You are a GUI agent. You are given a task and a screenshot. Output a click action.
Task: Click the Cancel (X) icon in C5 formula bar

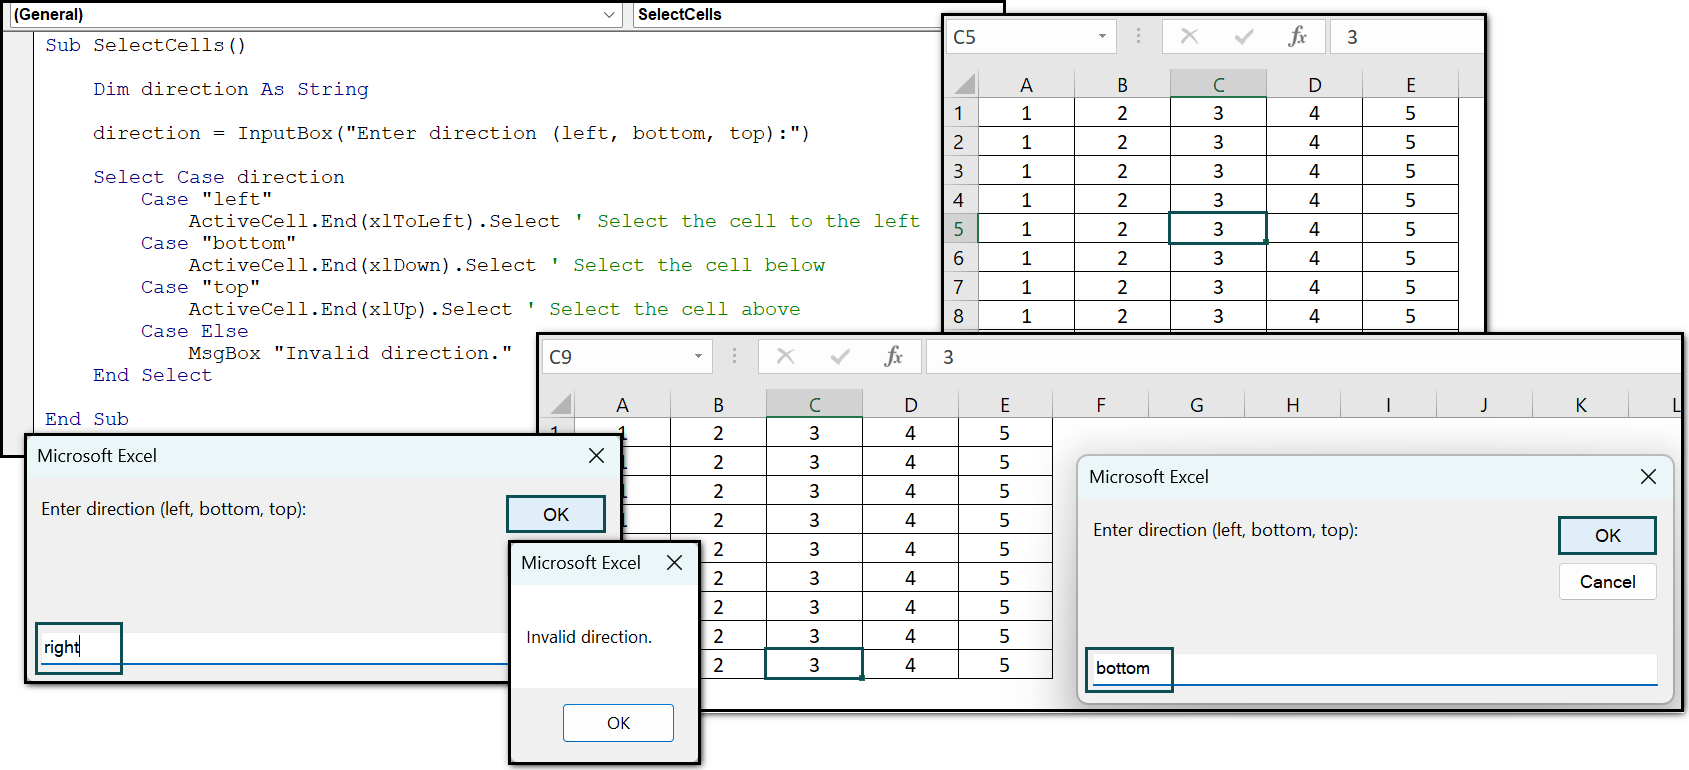pos(1189,36)
